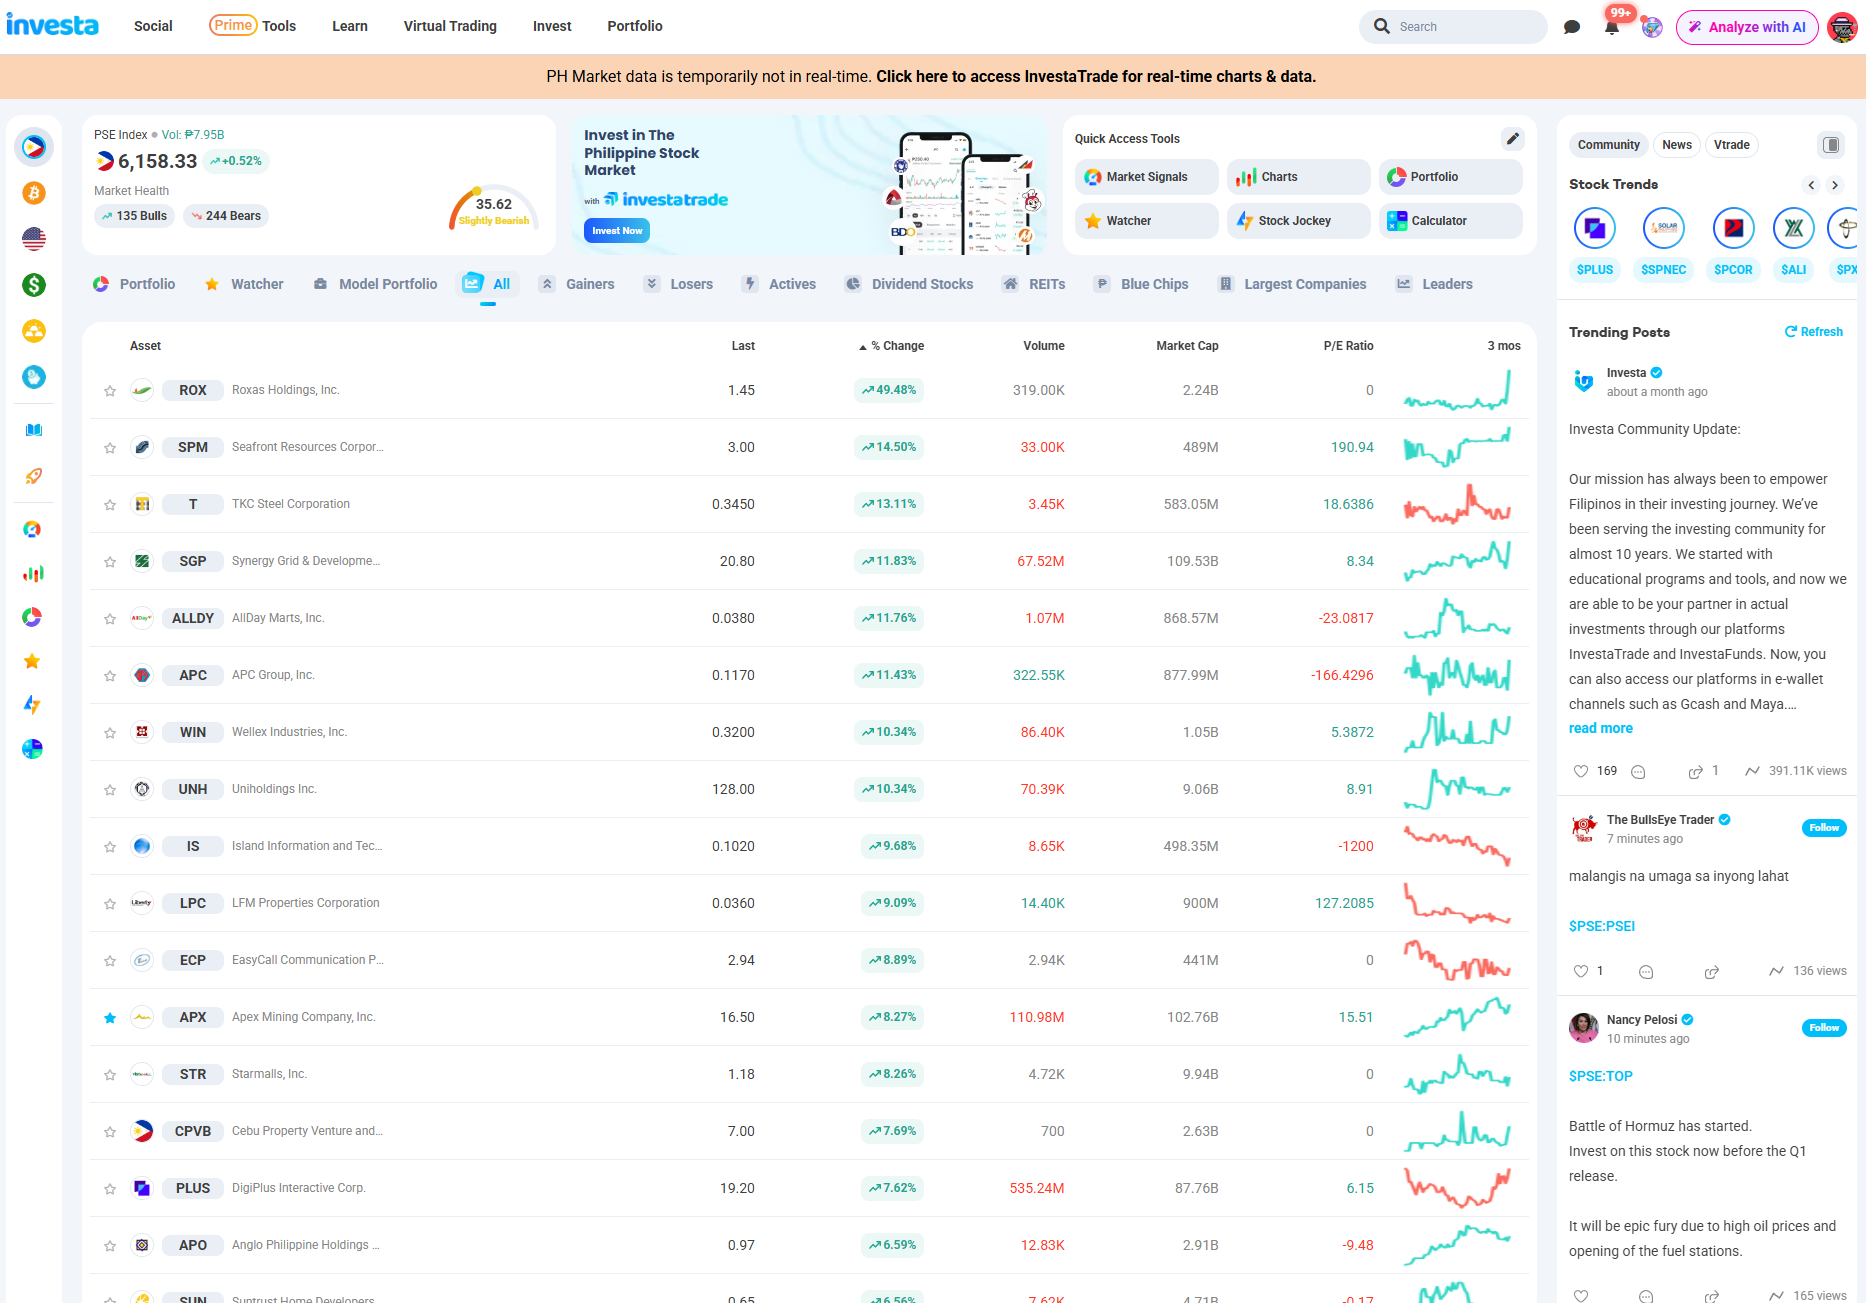Viewport: 1866px width, 1303px height.
Task: Click InvestaTrade real-time data banner link
Action: click(x=1096, y=77)
